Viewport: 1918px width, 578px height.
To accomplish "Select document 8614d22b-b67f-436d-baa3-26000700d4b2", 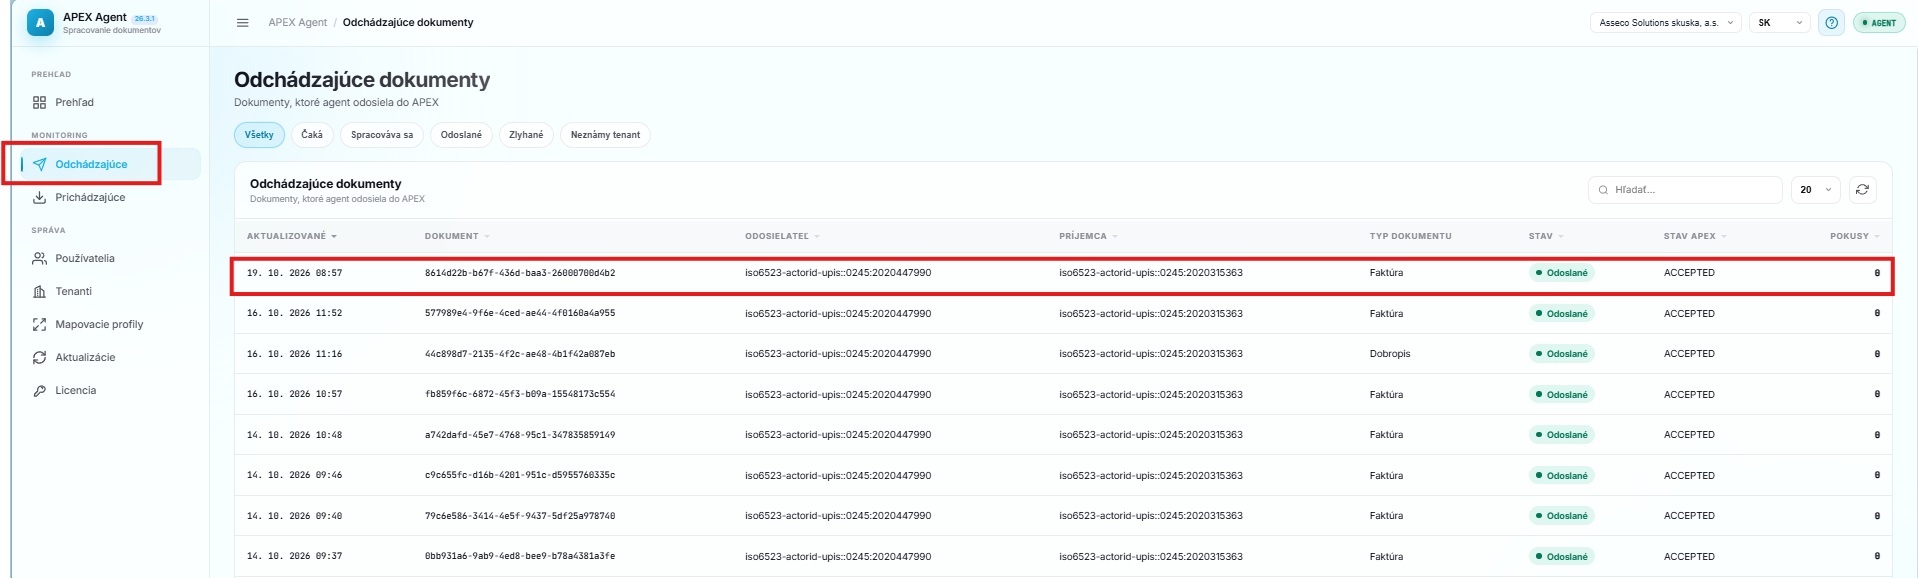I will 520,273.
